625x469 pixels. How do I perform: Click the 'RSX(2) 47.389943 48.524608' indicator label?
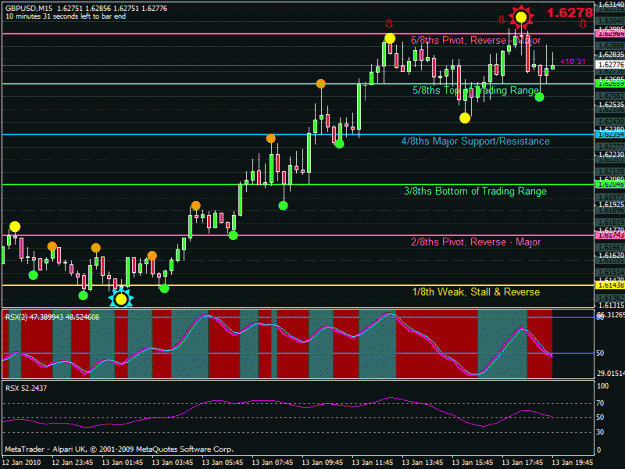[52, 317]
